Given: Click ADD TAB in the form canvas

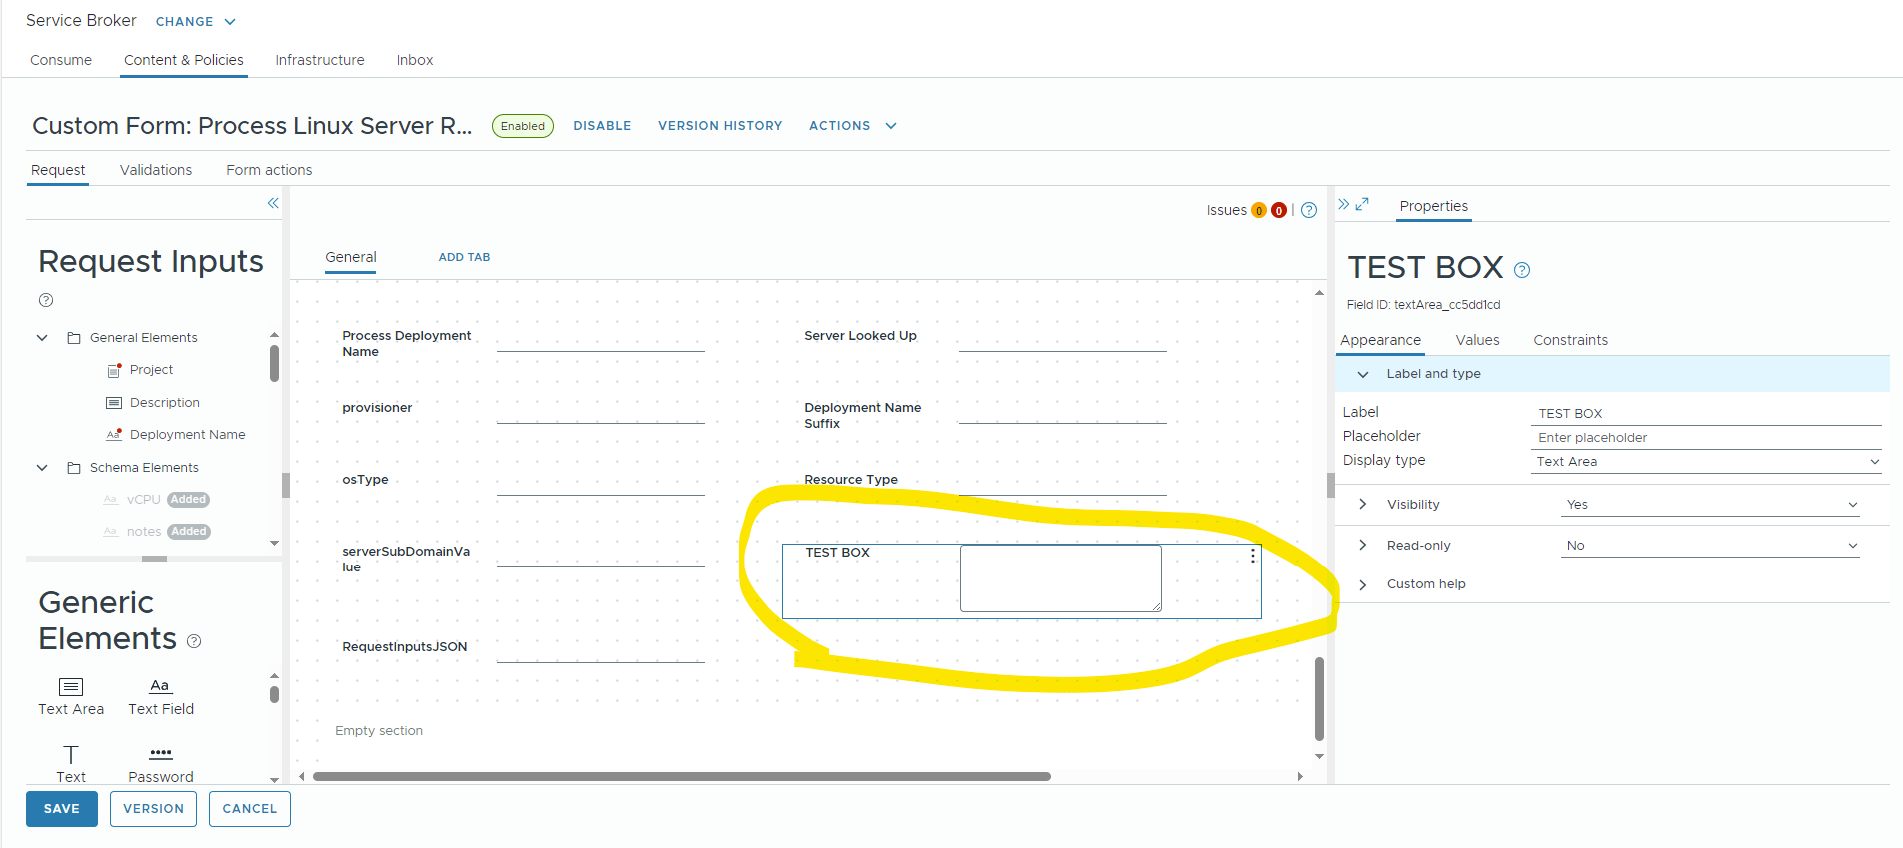Looking at the screenshot, I should [464, 257].
